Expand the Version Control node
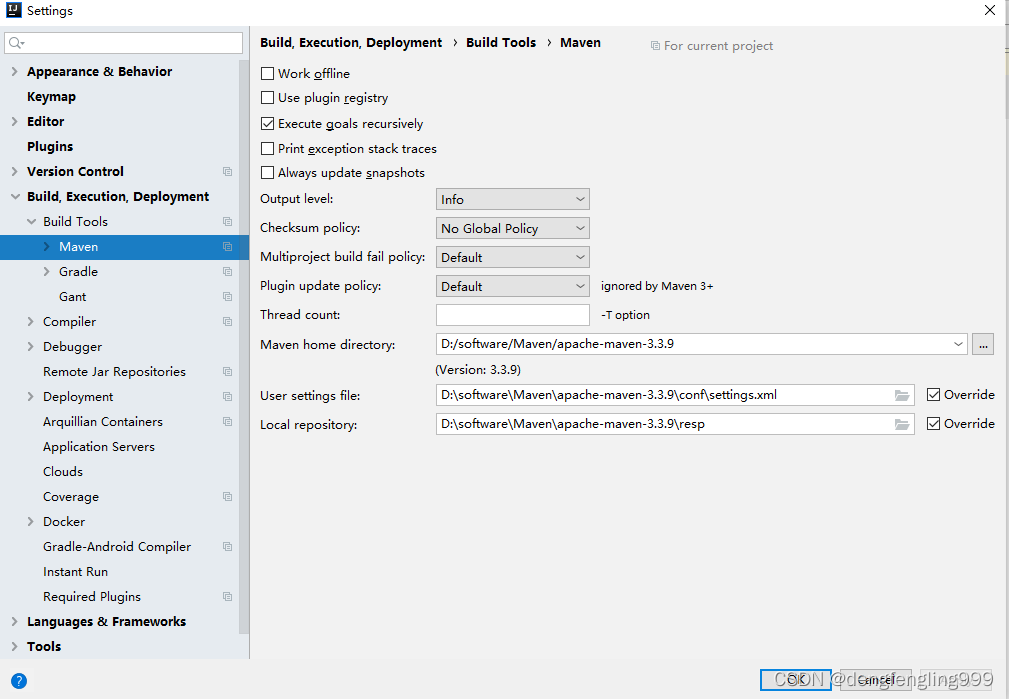The width and height of the screenshot is (1009, 699). 14,171
